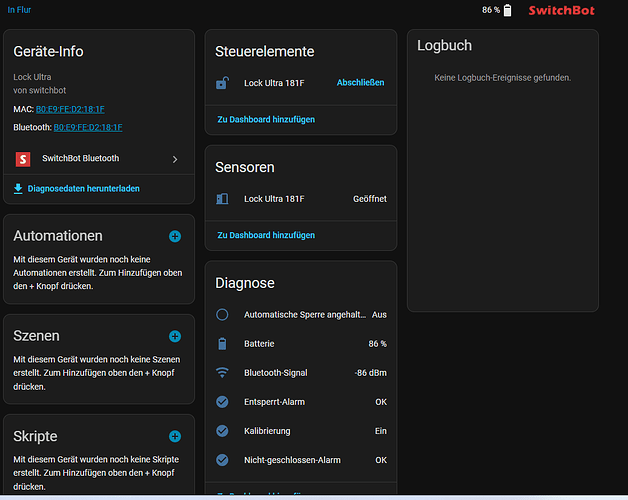The height and width of the screenshot is (500, 628).
Task: Click the Wi-Fi signal icon for Bluetooth-Signal
Action: coord(222,373)
